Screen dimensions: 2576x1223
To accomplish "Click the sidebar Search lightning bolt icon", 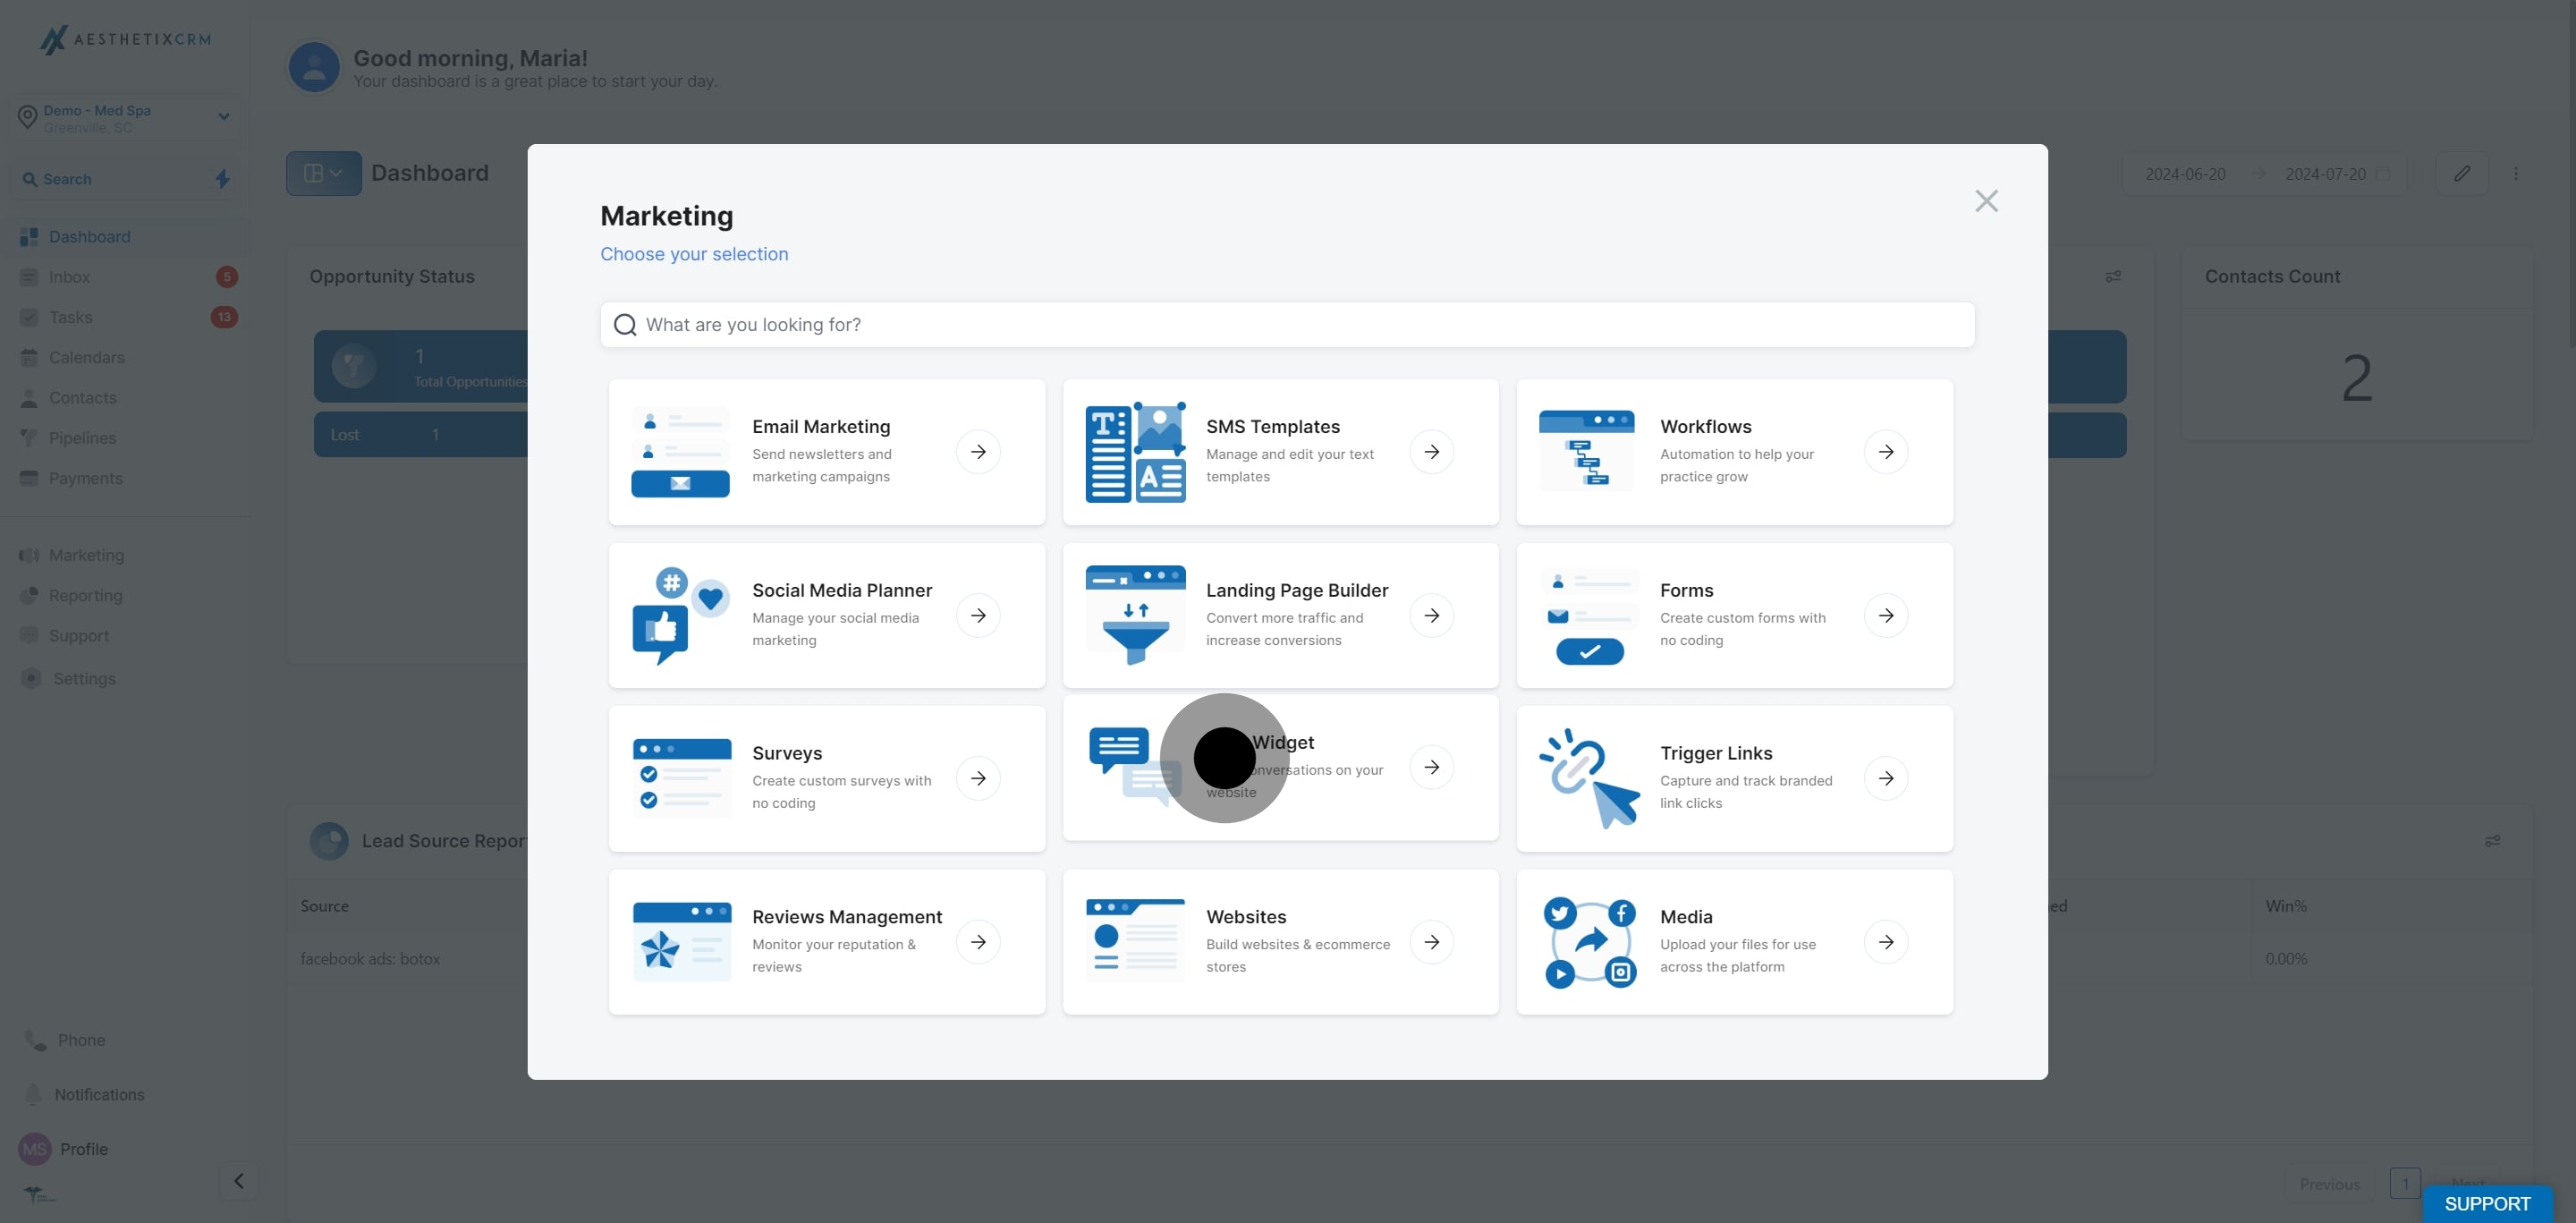I will click(x=223, y=179).
